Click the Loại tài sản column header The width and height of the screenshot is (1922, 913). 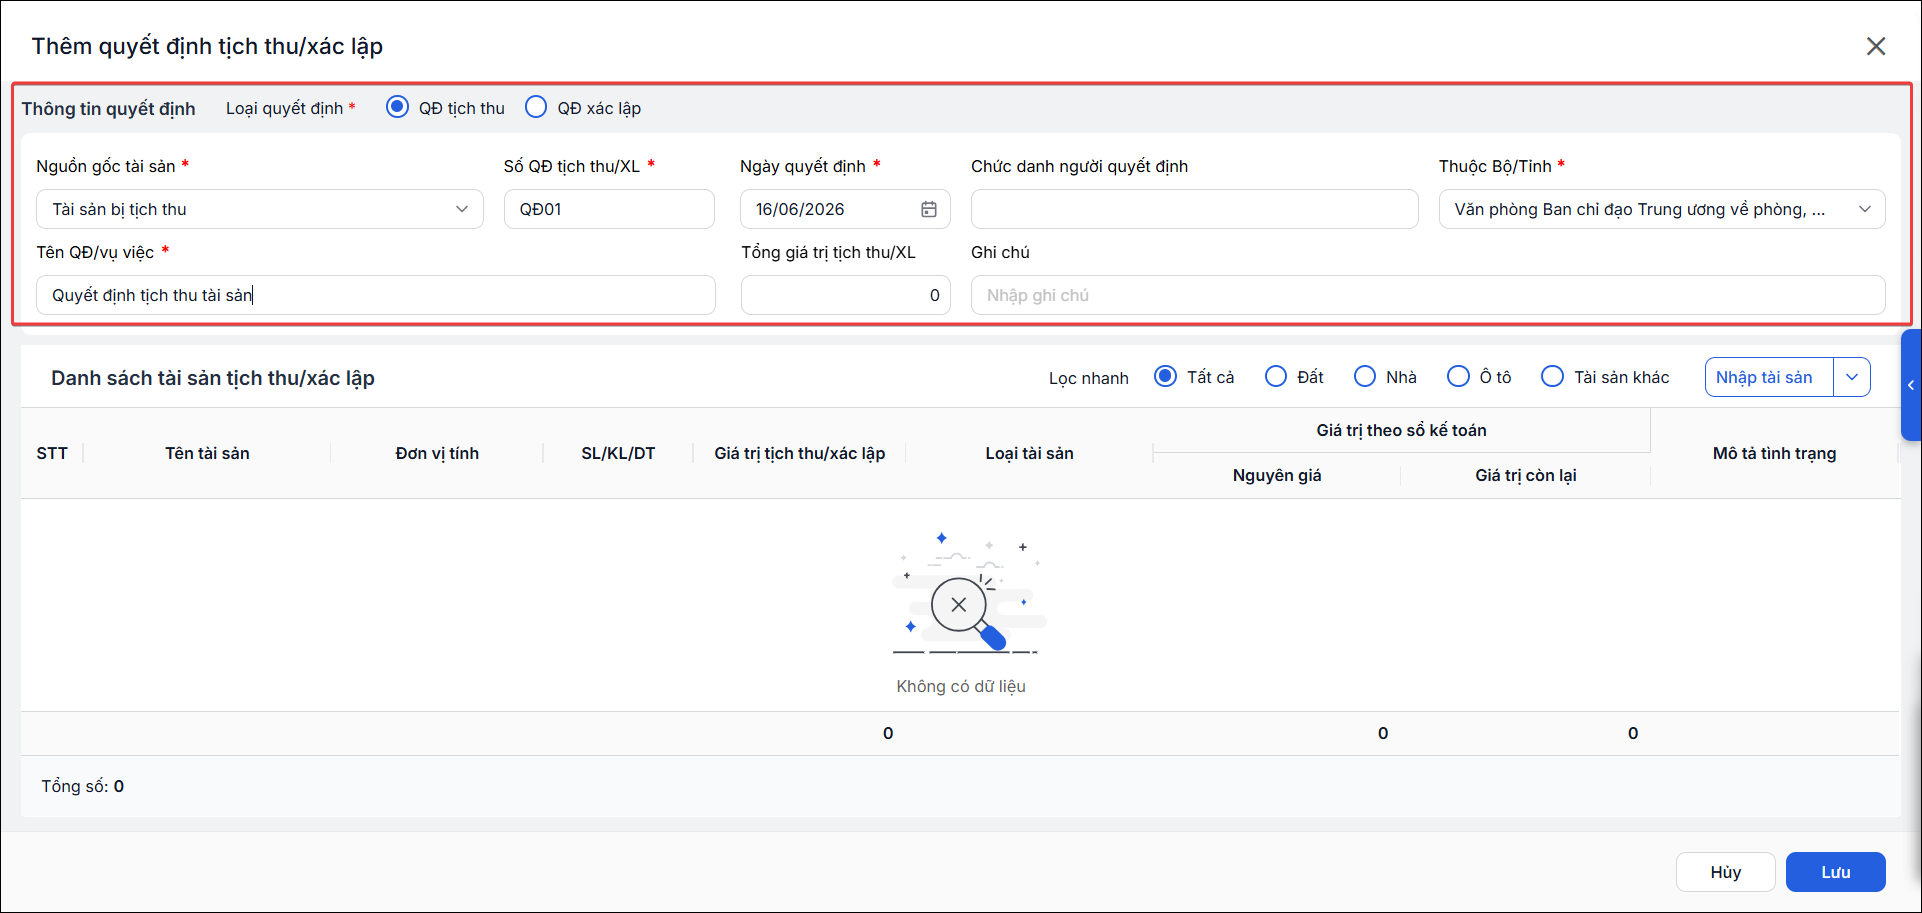pos(1029,453)
